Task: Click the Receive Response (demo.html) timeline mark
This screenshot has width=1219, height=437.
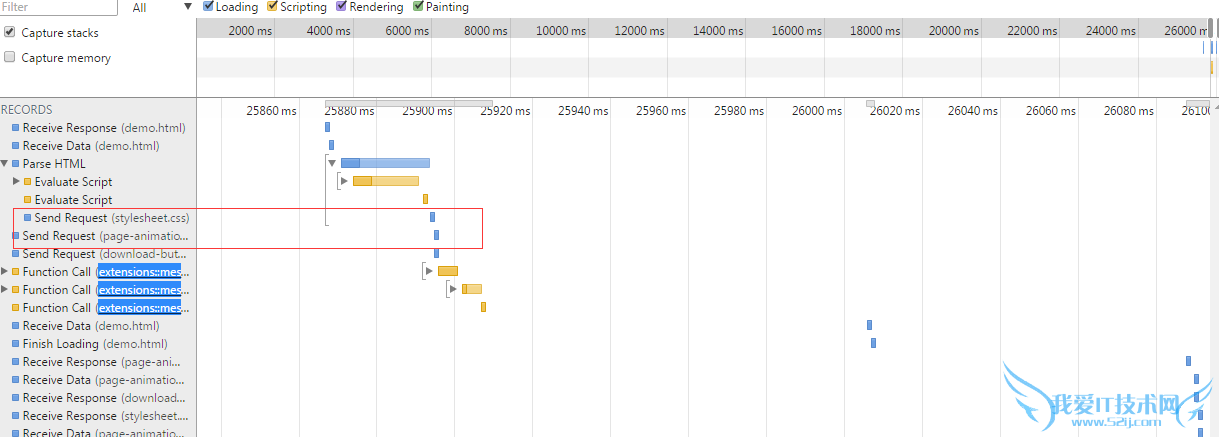Action: pos(327,127)
